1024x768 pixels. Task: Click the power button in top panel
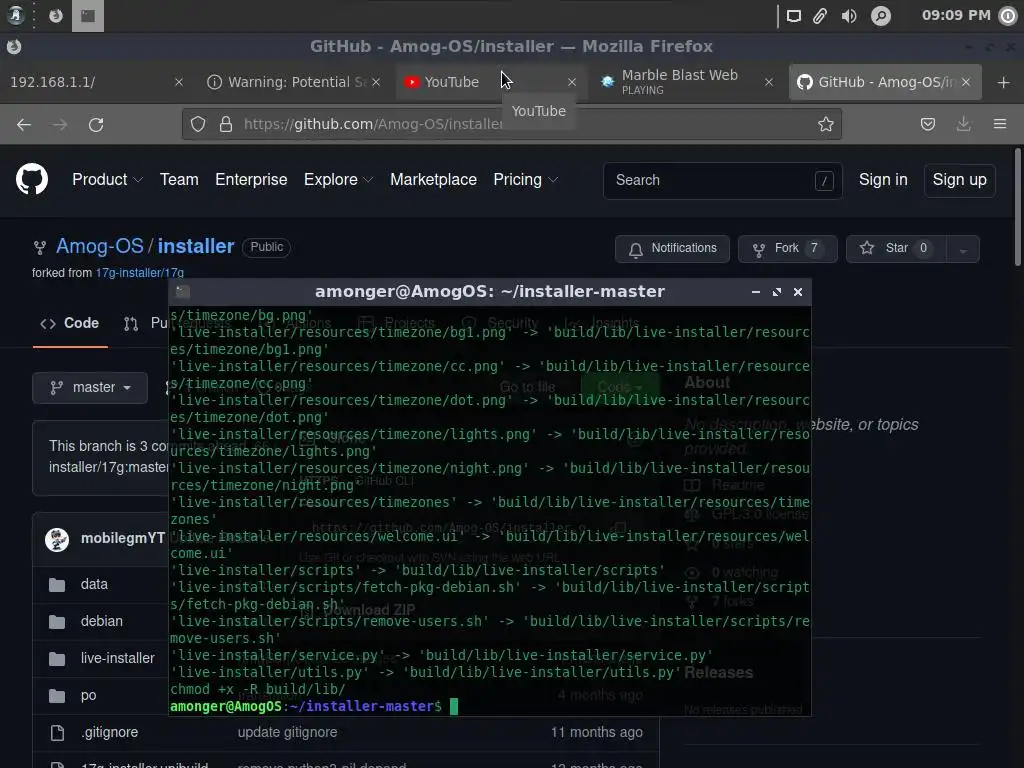pos(1009,16)
